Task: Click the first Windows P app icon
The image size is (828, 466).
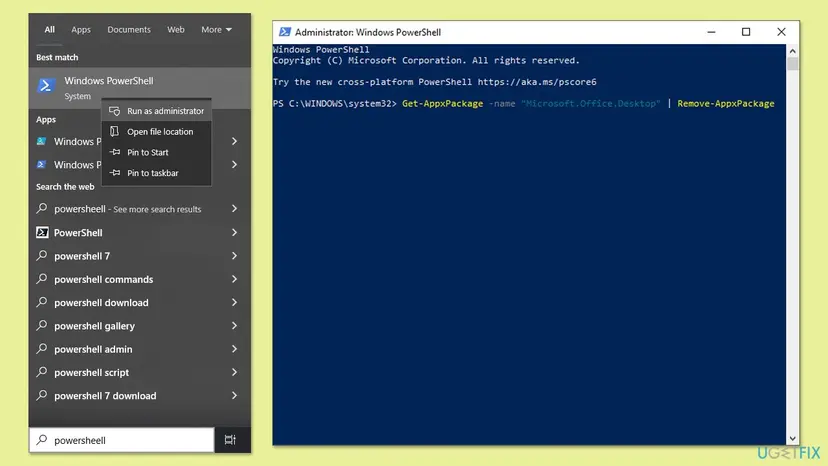Action: 41,141
